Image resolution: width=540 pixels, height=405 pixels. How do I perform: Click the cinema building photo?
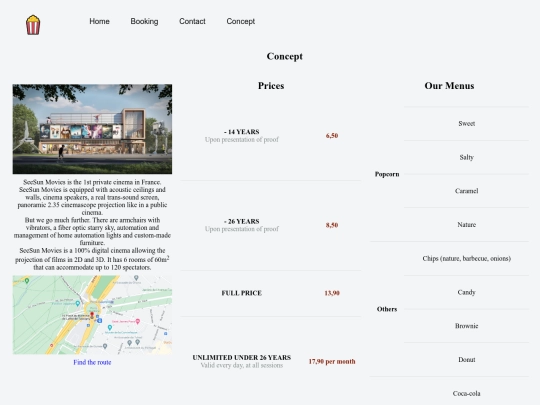pos(92,129)
